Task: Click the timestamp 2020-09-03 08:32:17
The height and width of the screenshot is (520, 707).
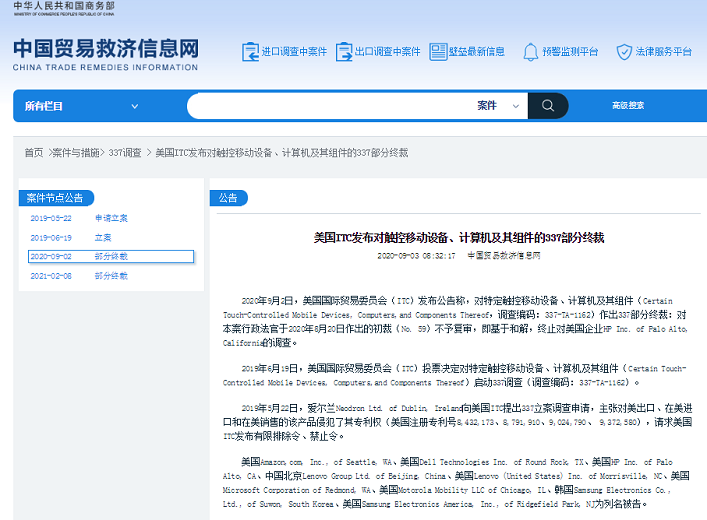Action: [x=416, y=256]
